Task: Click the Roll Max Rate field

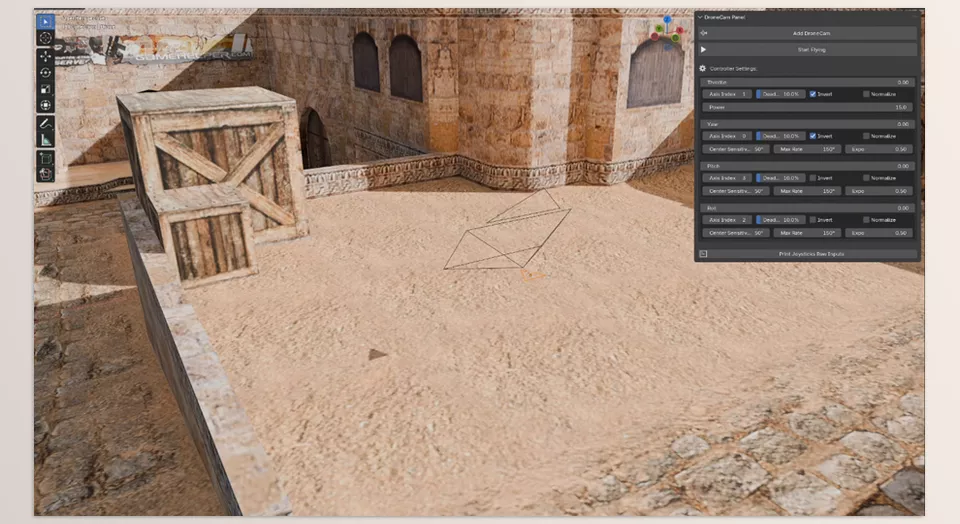Action: (x=807, y=233)
